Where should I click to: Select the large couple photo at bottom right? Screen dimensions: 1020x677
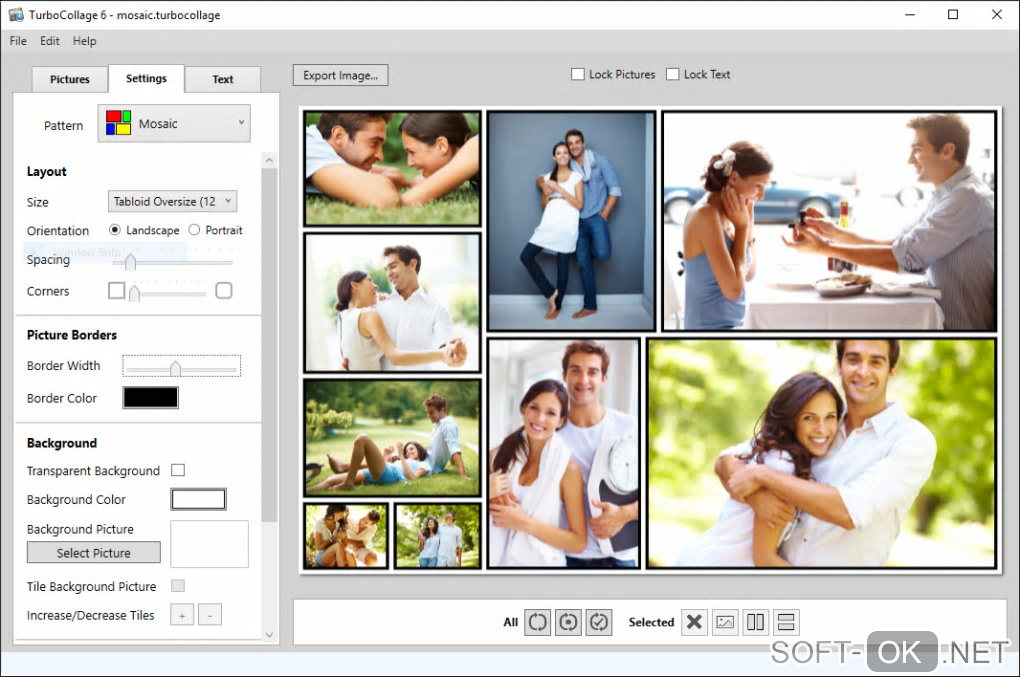pyautogui.click(x=821, y=453)
